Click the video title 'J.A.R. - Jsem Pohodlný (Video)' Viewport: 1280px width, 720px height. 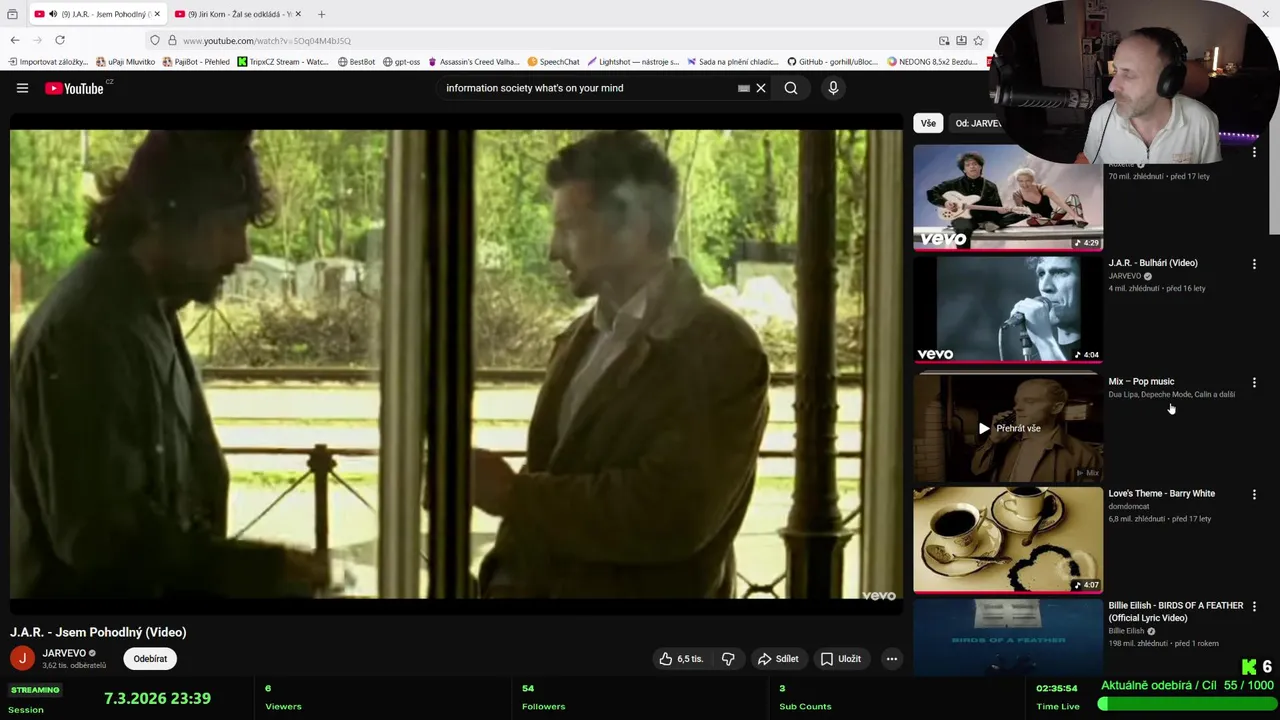pyautogui.click(x=98, y=632)
